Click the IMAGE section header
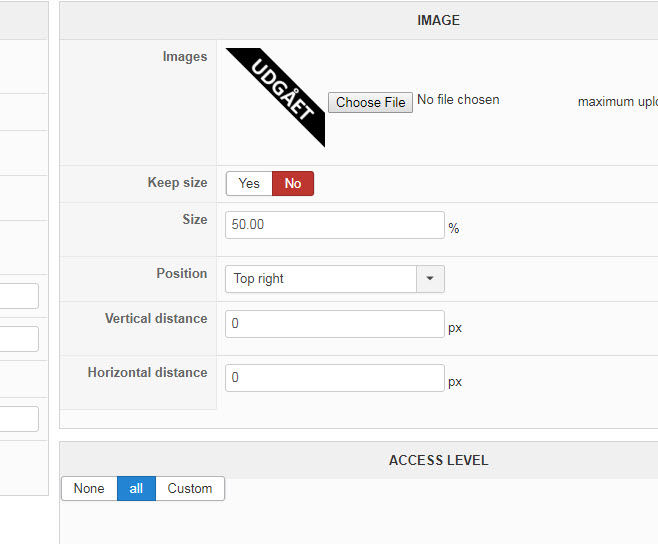 pos(438,20)
